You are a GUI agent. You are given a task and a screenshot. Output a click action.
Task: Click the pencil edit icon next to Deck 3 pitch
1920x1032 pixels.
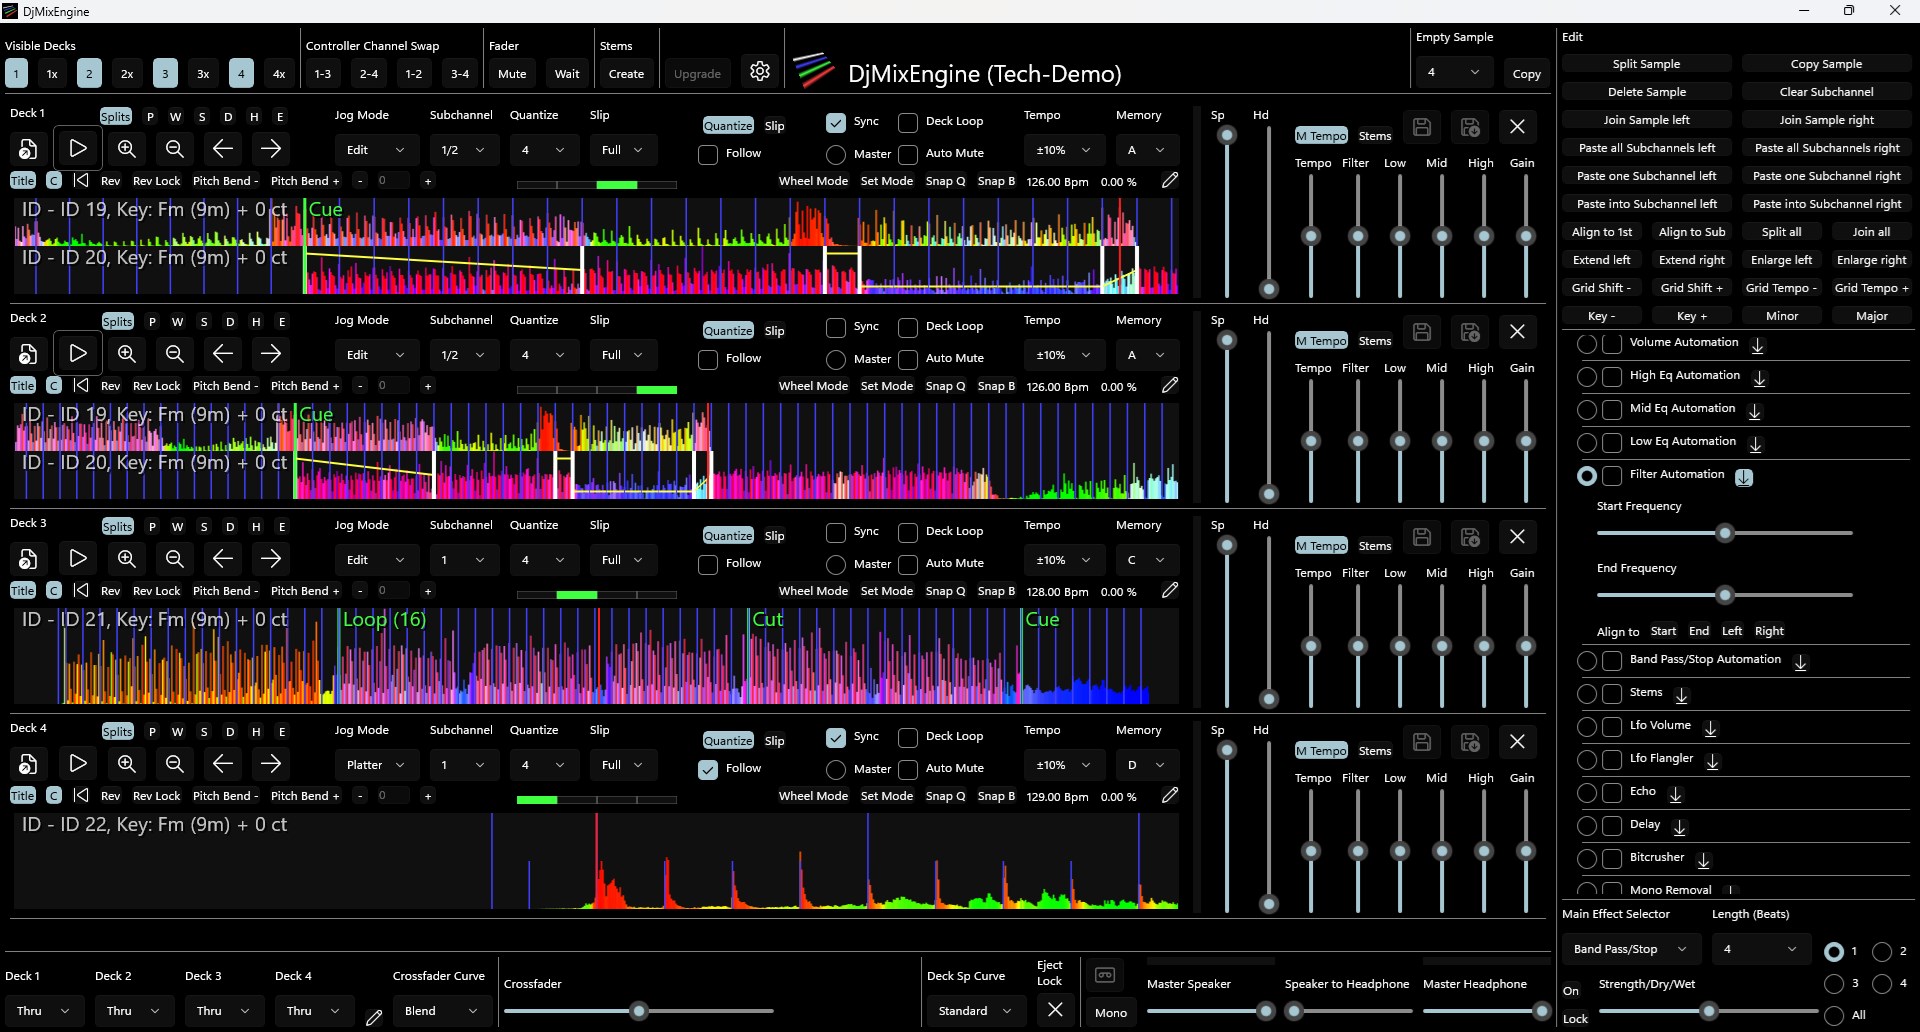coord(1170,590)
